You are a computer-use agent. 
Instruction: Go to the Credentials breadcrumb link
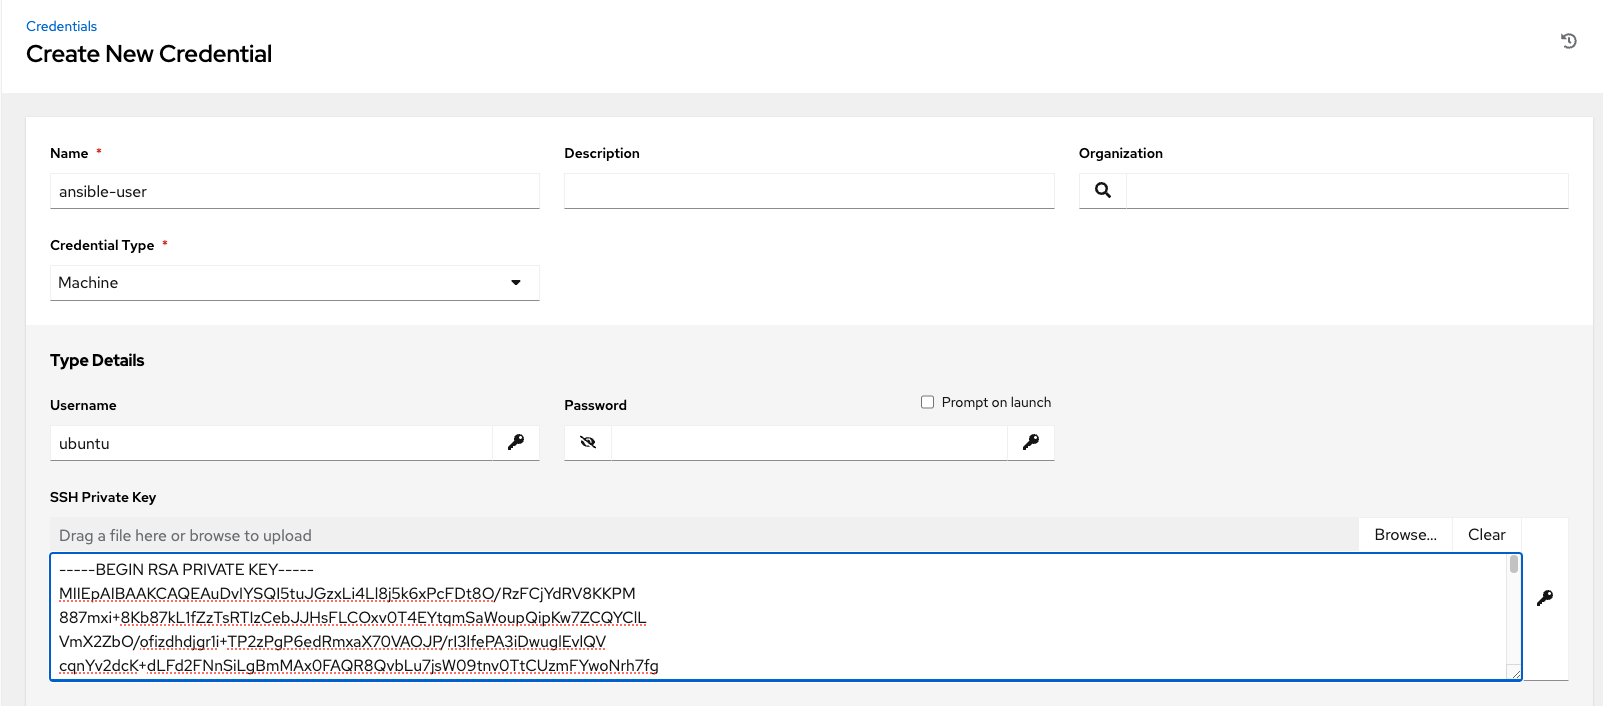[x=61, y=26]
